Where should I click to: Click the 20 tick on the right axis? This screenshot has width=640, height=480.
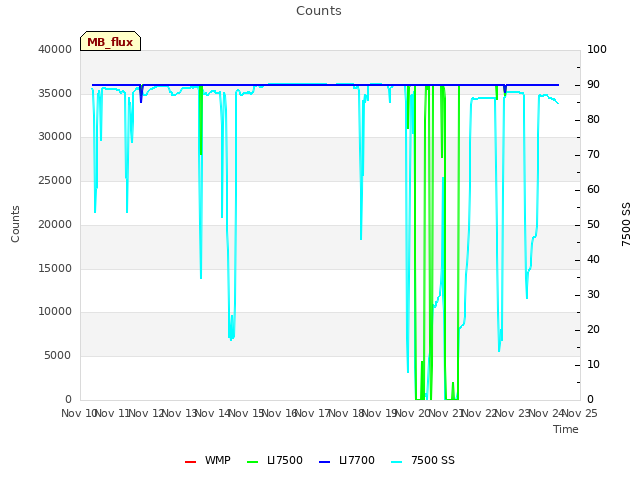(593, 330)
